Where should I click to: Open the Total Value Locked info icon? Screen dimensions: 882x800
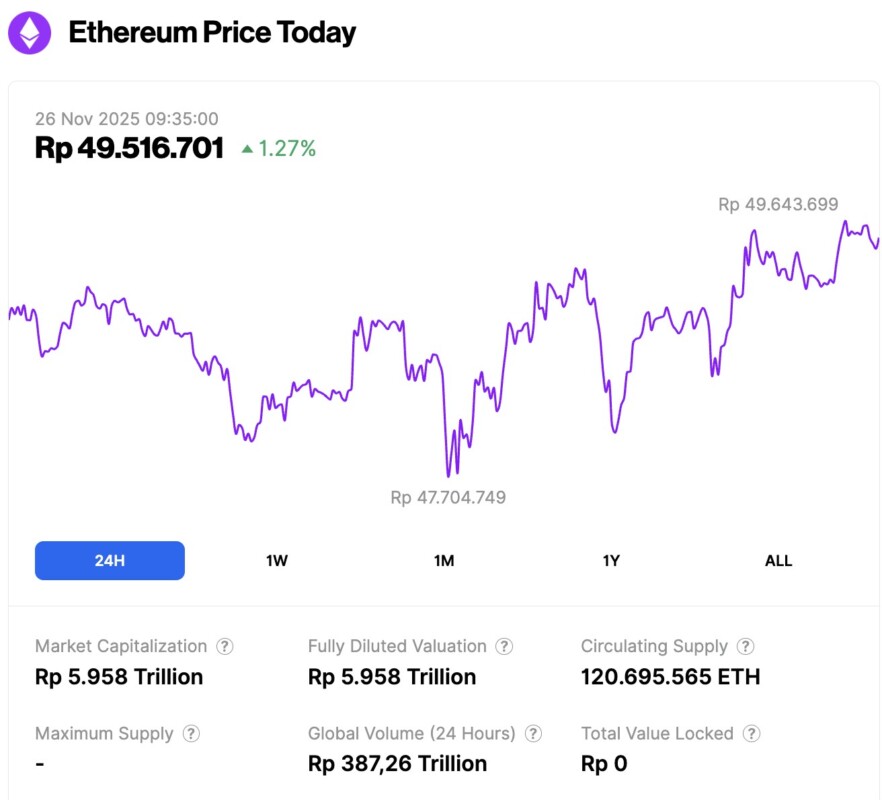752,734
